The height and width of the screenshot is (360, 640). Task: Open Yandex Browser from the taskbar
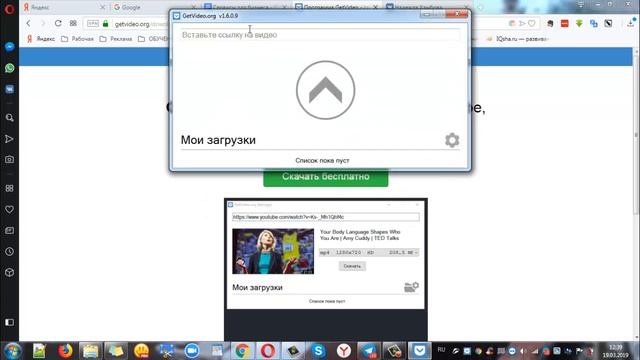(x=344, y=351)
